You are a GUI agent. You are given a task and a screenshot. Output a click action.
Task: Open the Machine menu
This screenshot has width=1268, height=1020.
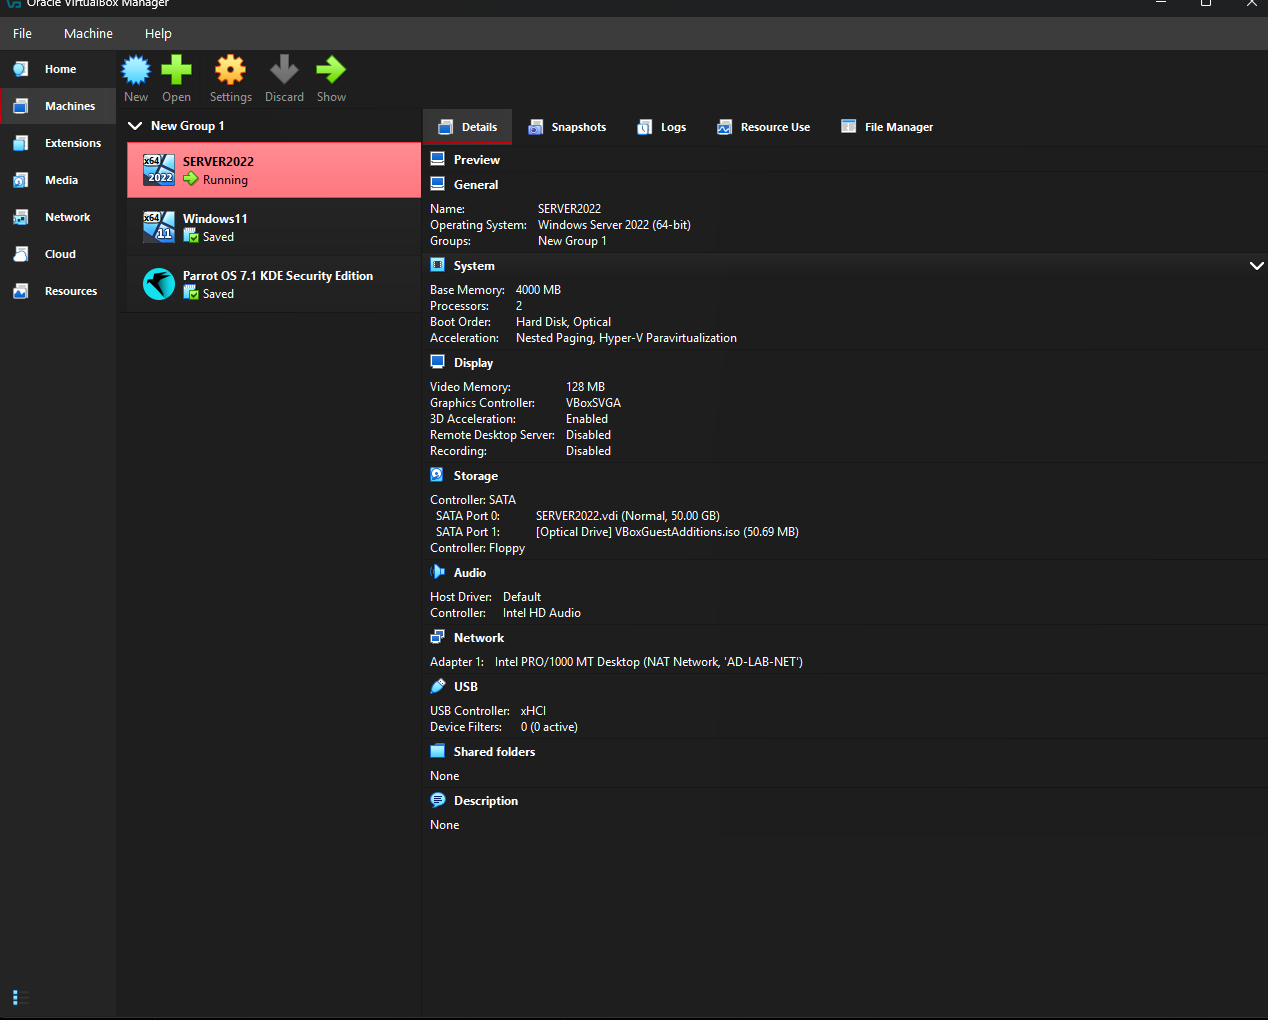click(88, 33)
